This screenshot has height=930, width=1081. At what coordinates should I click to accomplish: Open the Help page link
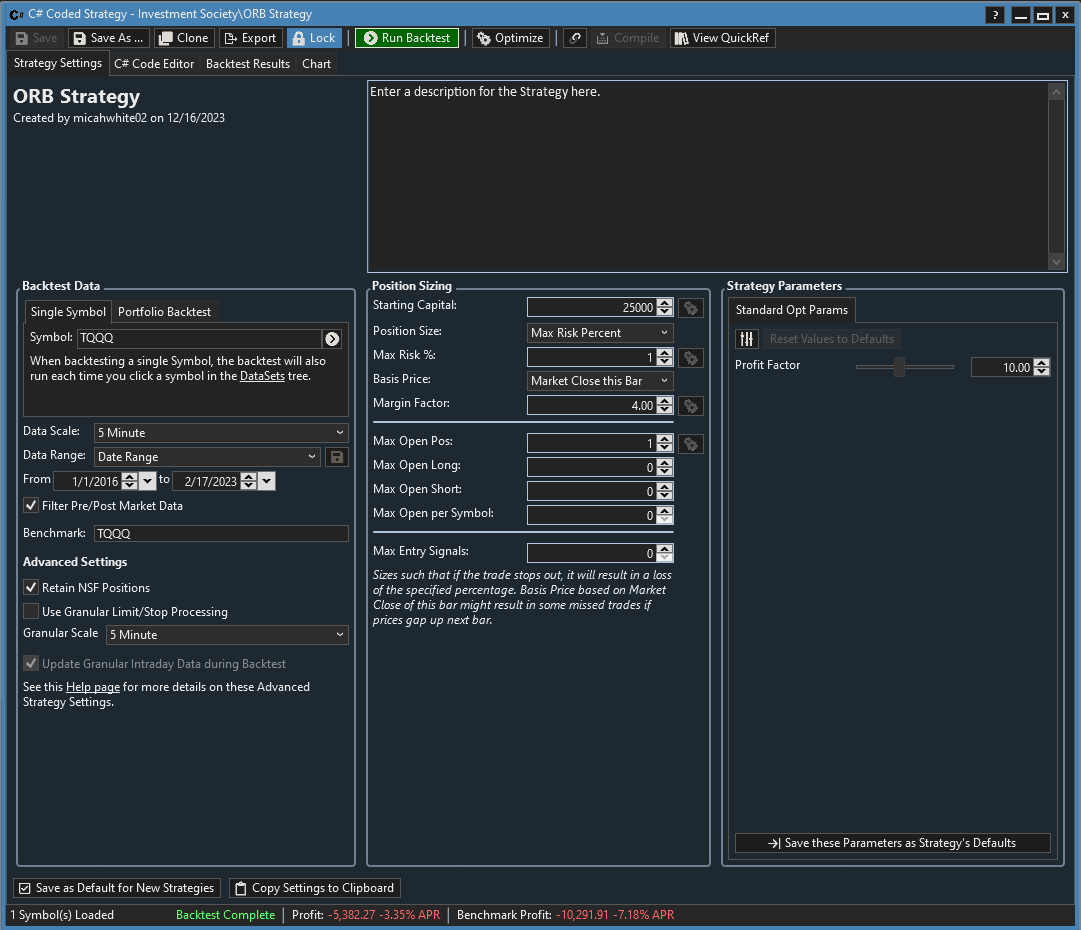pos(93,687)
